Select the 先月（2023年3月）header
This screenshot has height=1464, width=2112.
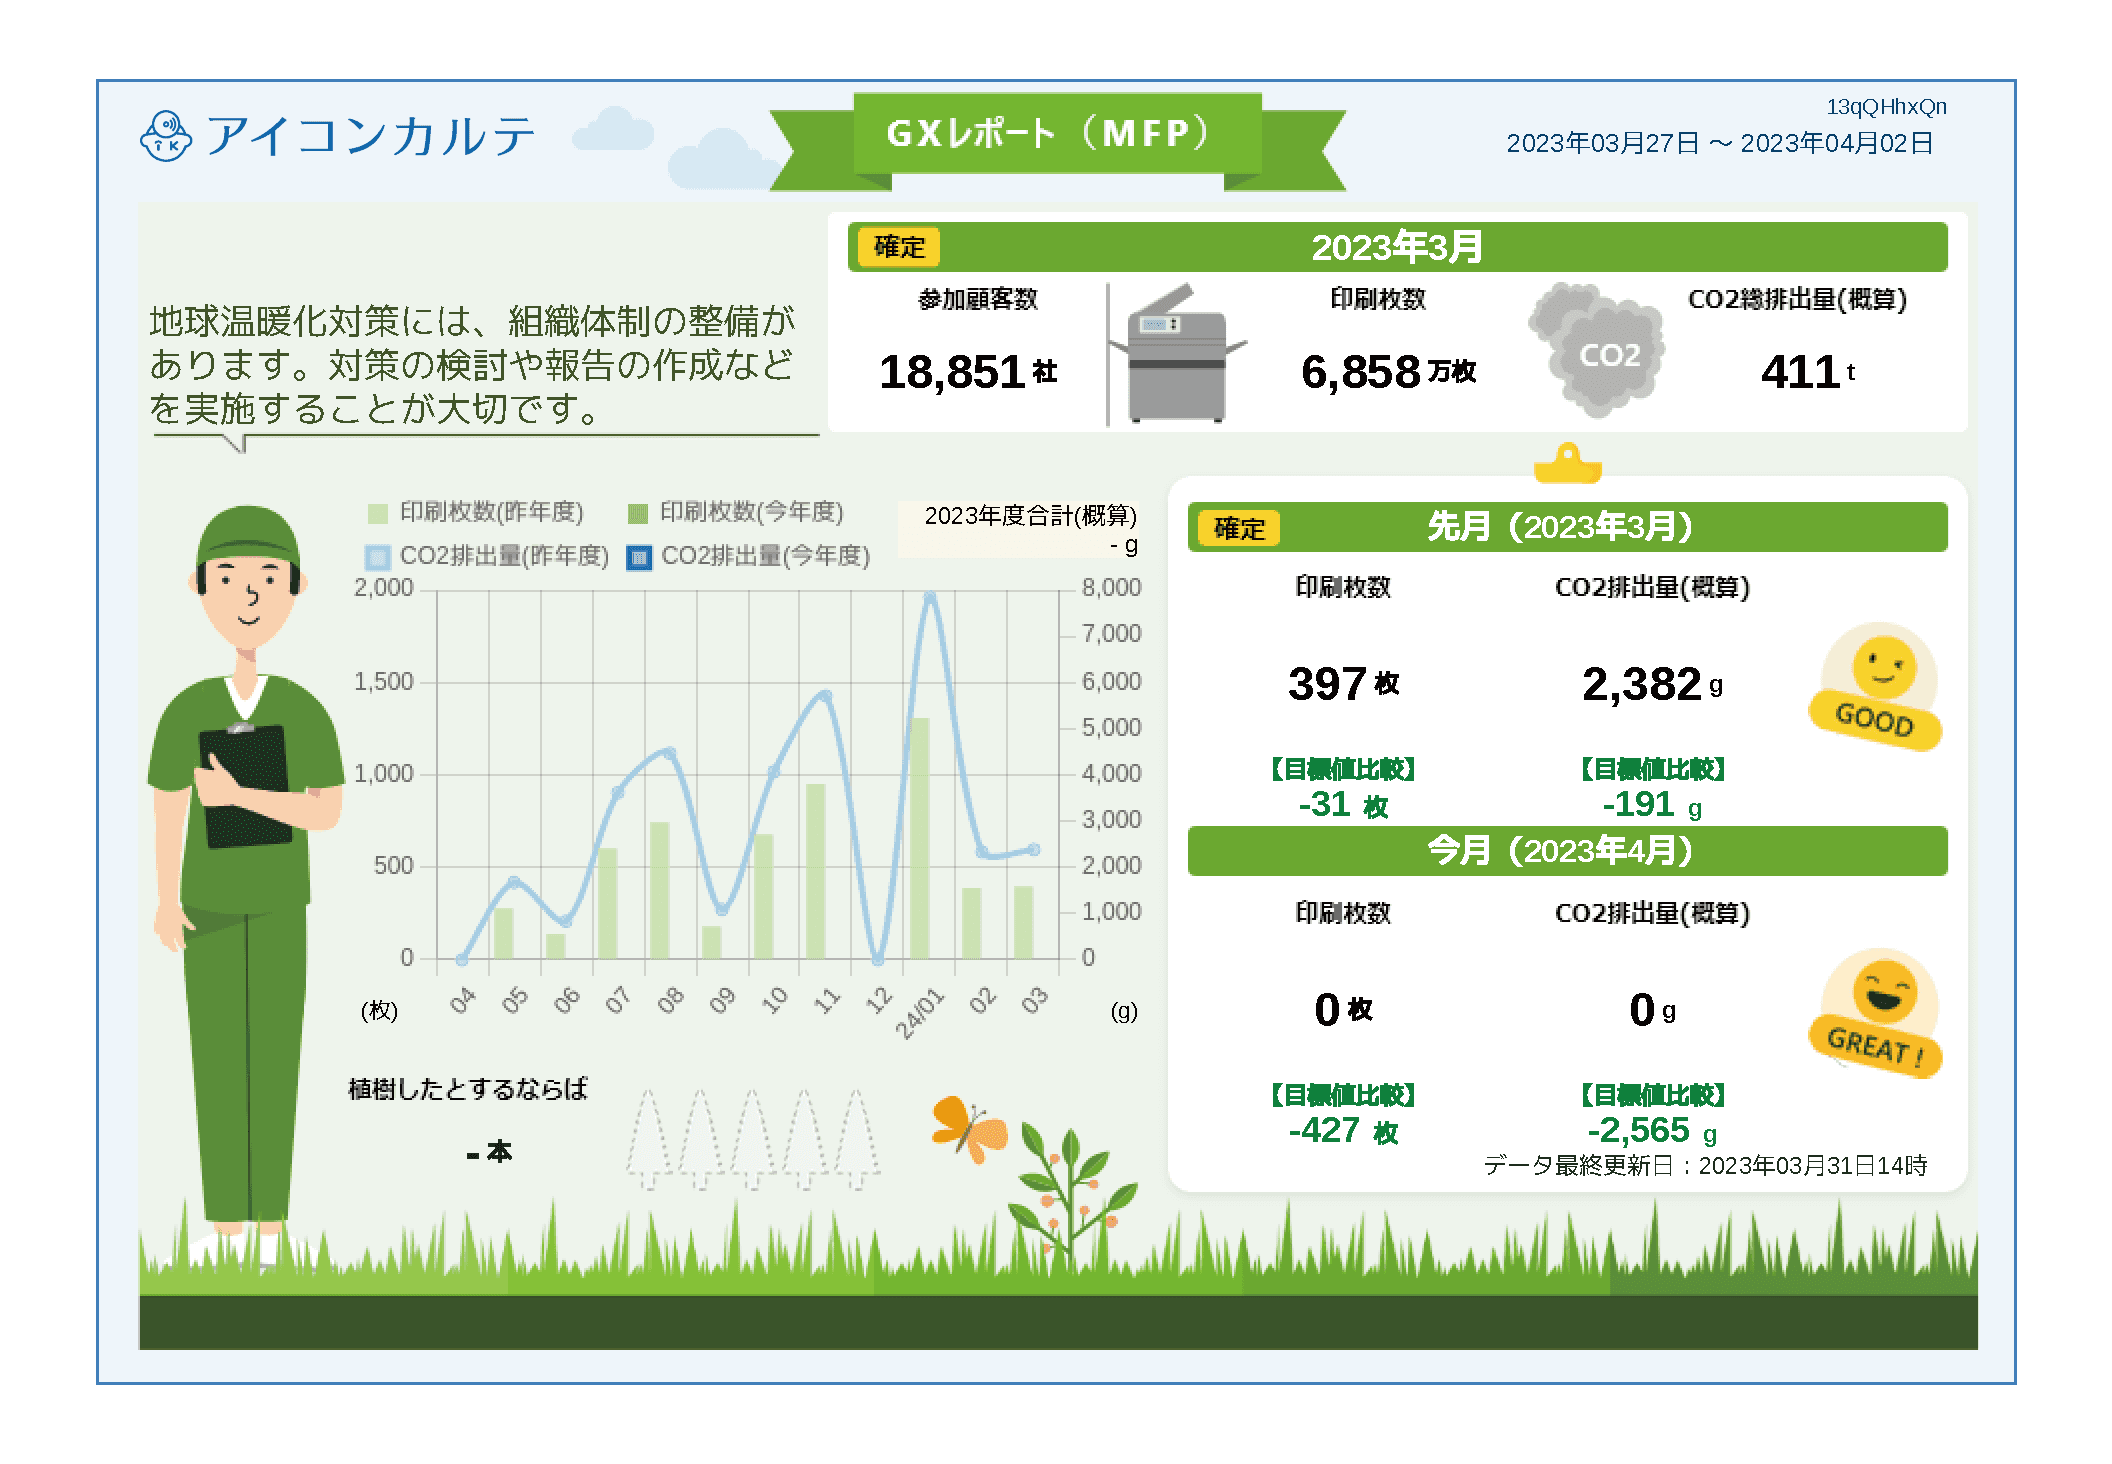[x=1567, y=527]
